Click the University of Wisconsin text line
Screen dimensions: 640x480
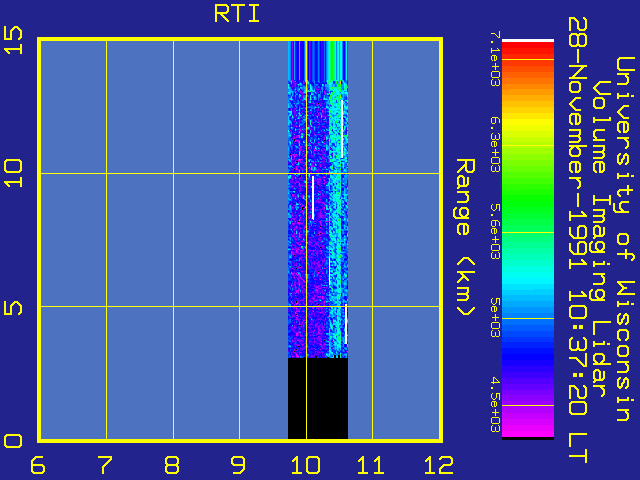pyautogui.click(x=625, y=239)
